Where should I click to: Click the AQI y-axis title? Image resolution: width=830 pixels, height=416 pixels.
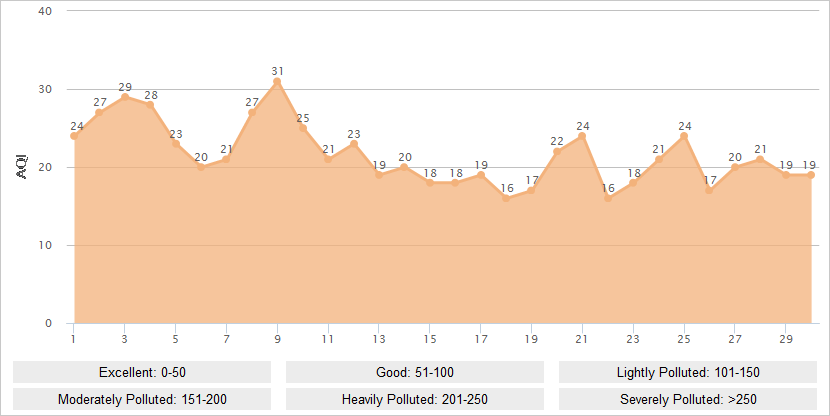(x=22, y=167)
